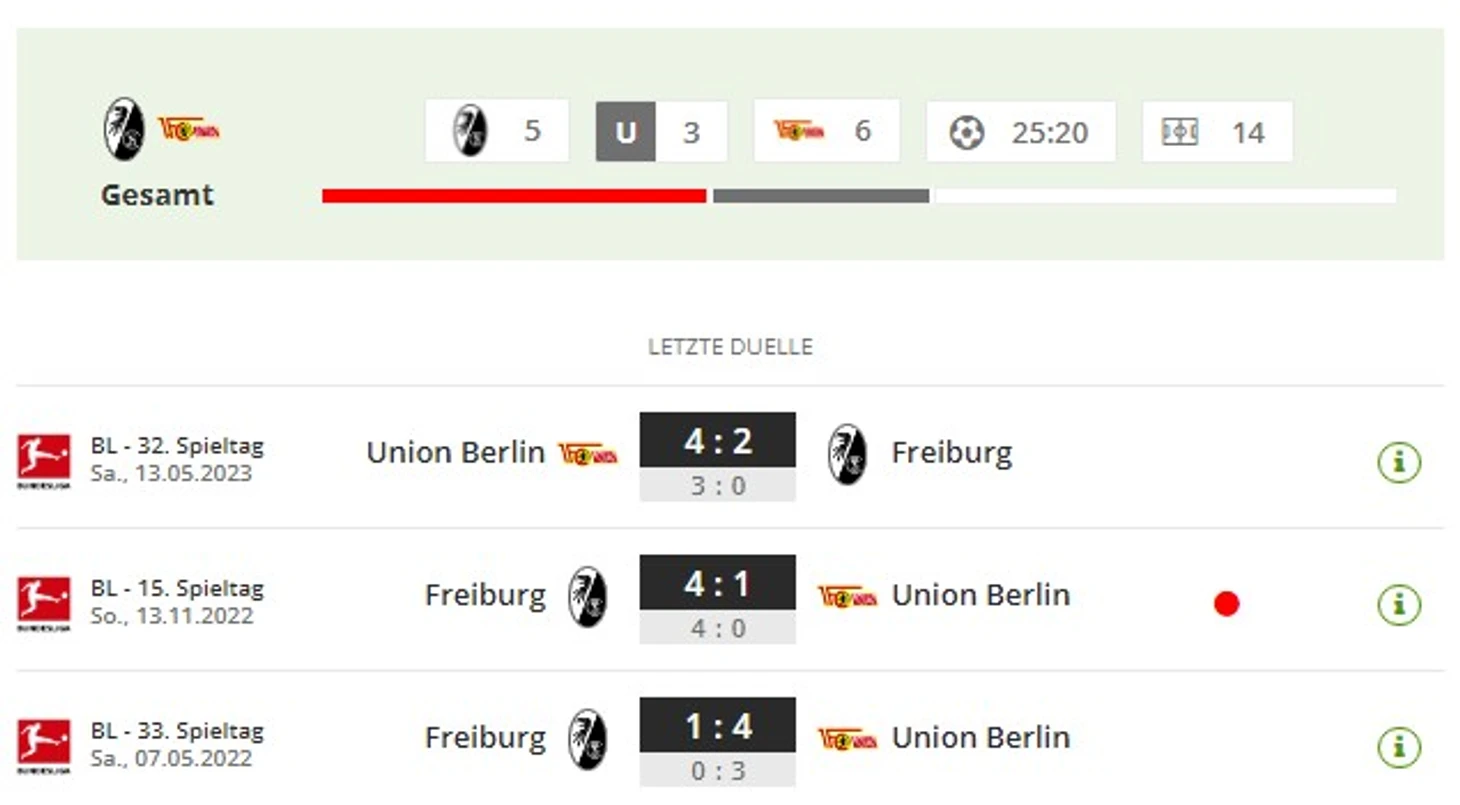Click "Union Berlin" team name in the 13.05.2023 match

click(x=455, y=453)
